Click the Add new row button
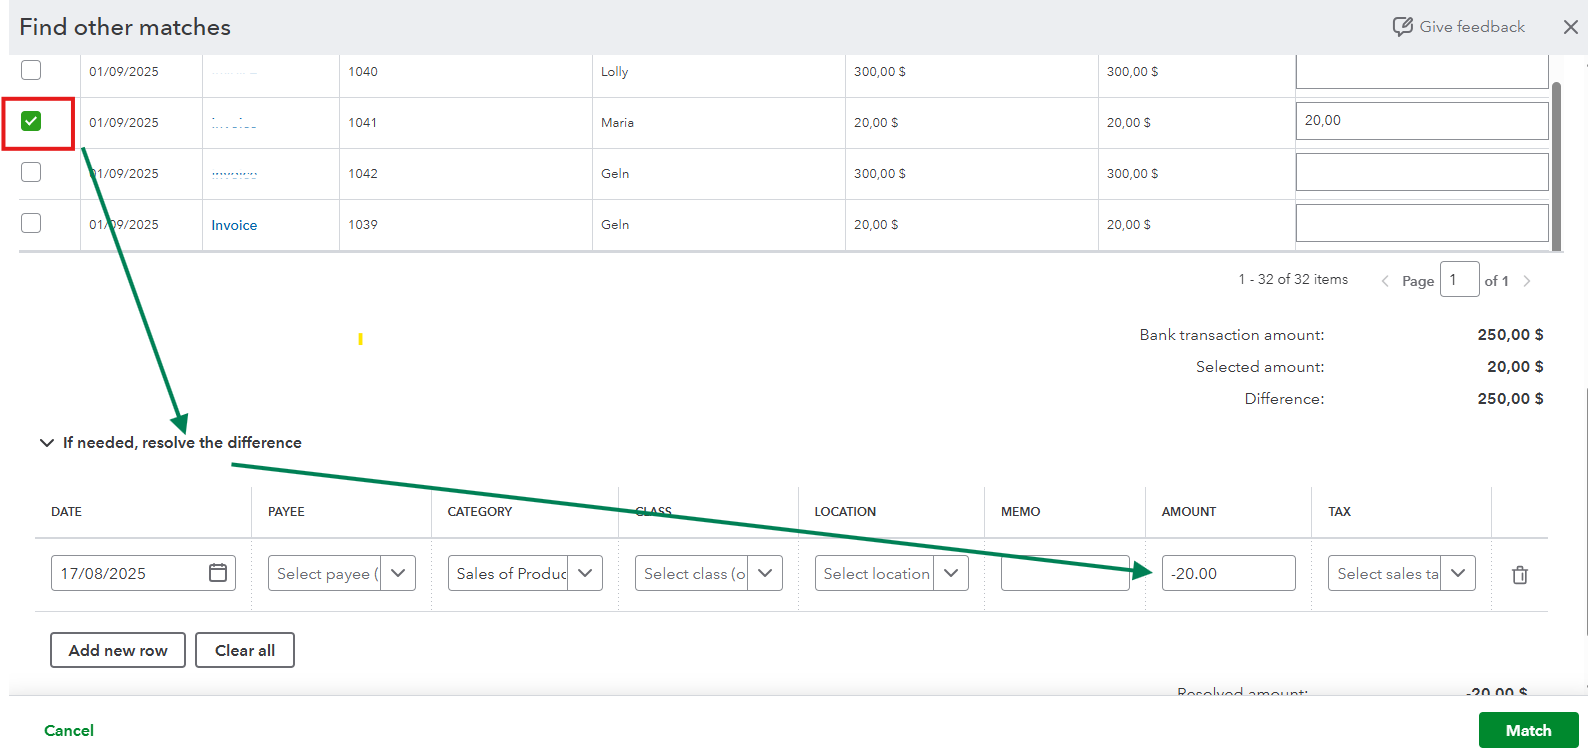 pos(118,650)
